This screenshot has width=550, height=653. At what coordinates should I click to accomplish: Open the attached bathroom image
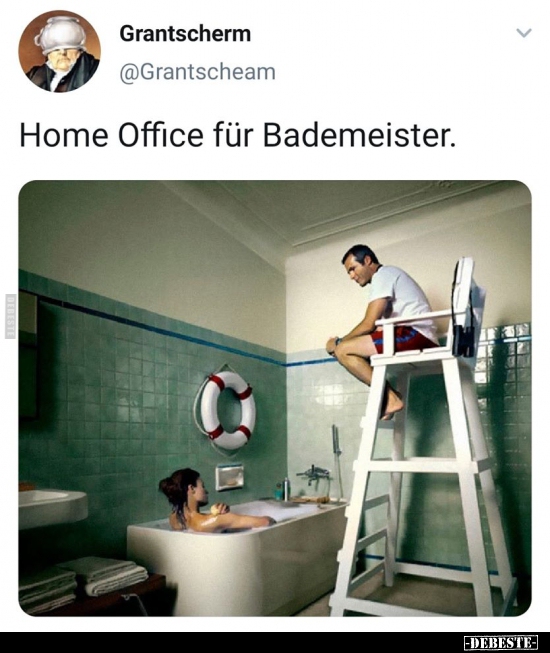click(275, 398)
